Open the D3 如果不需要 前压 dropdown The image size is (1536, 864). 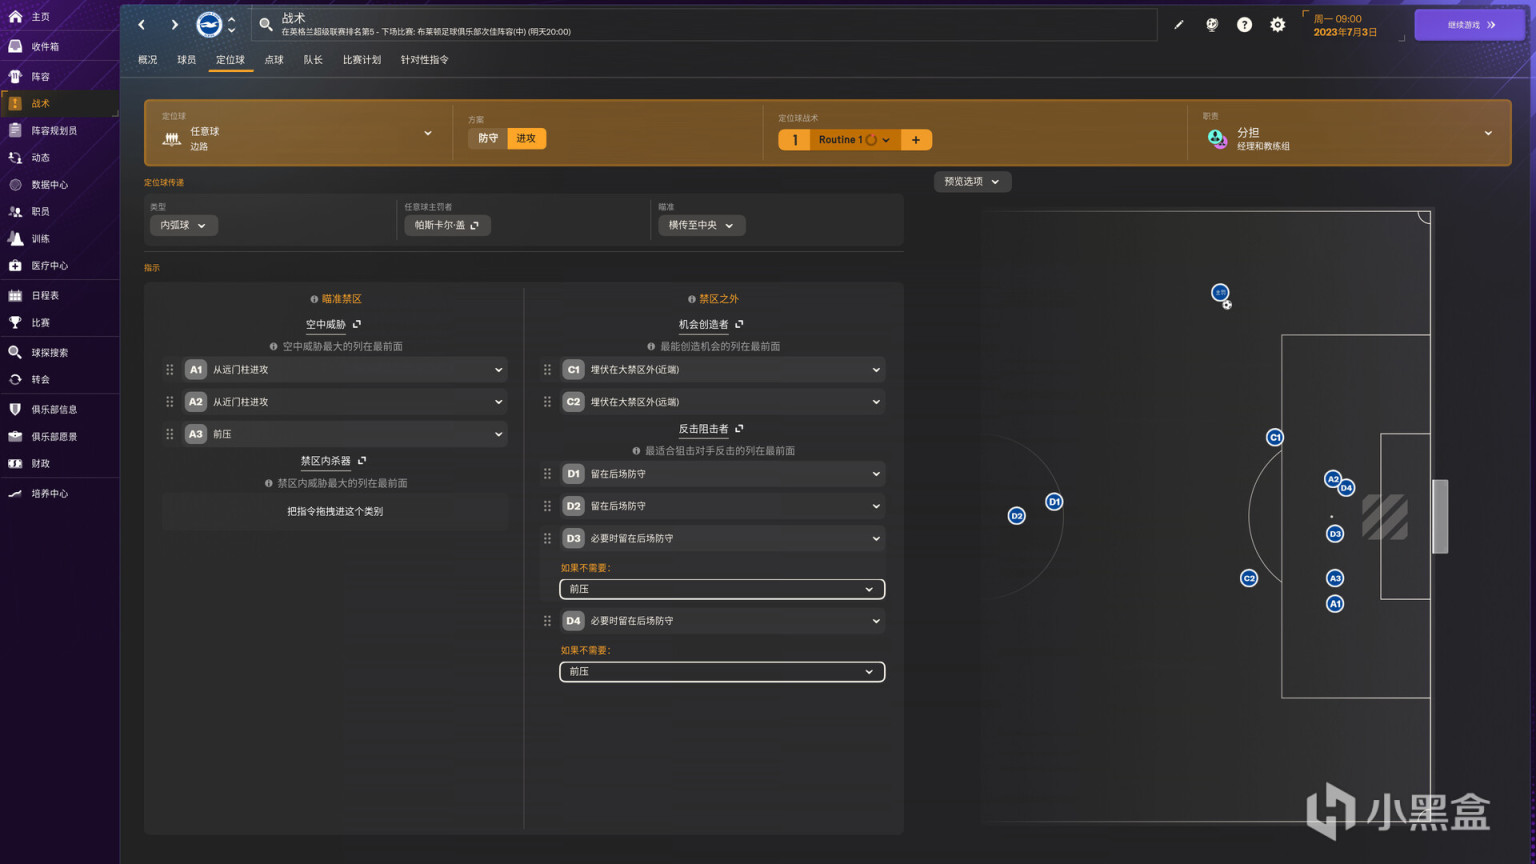[x=722, y=590]
